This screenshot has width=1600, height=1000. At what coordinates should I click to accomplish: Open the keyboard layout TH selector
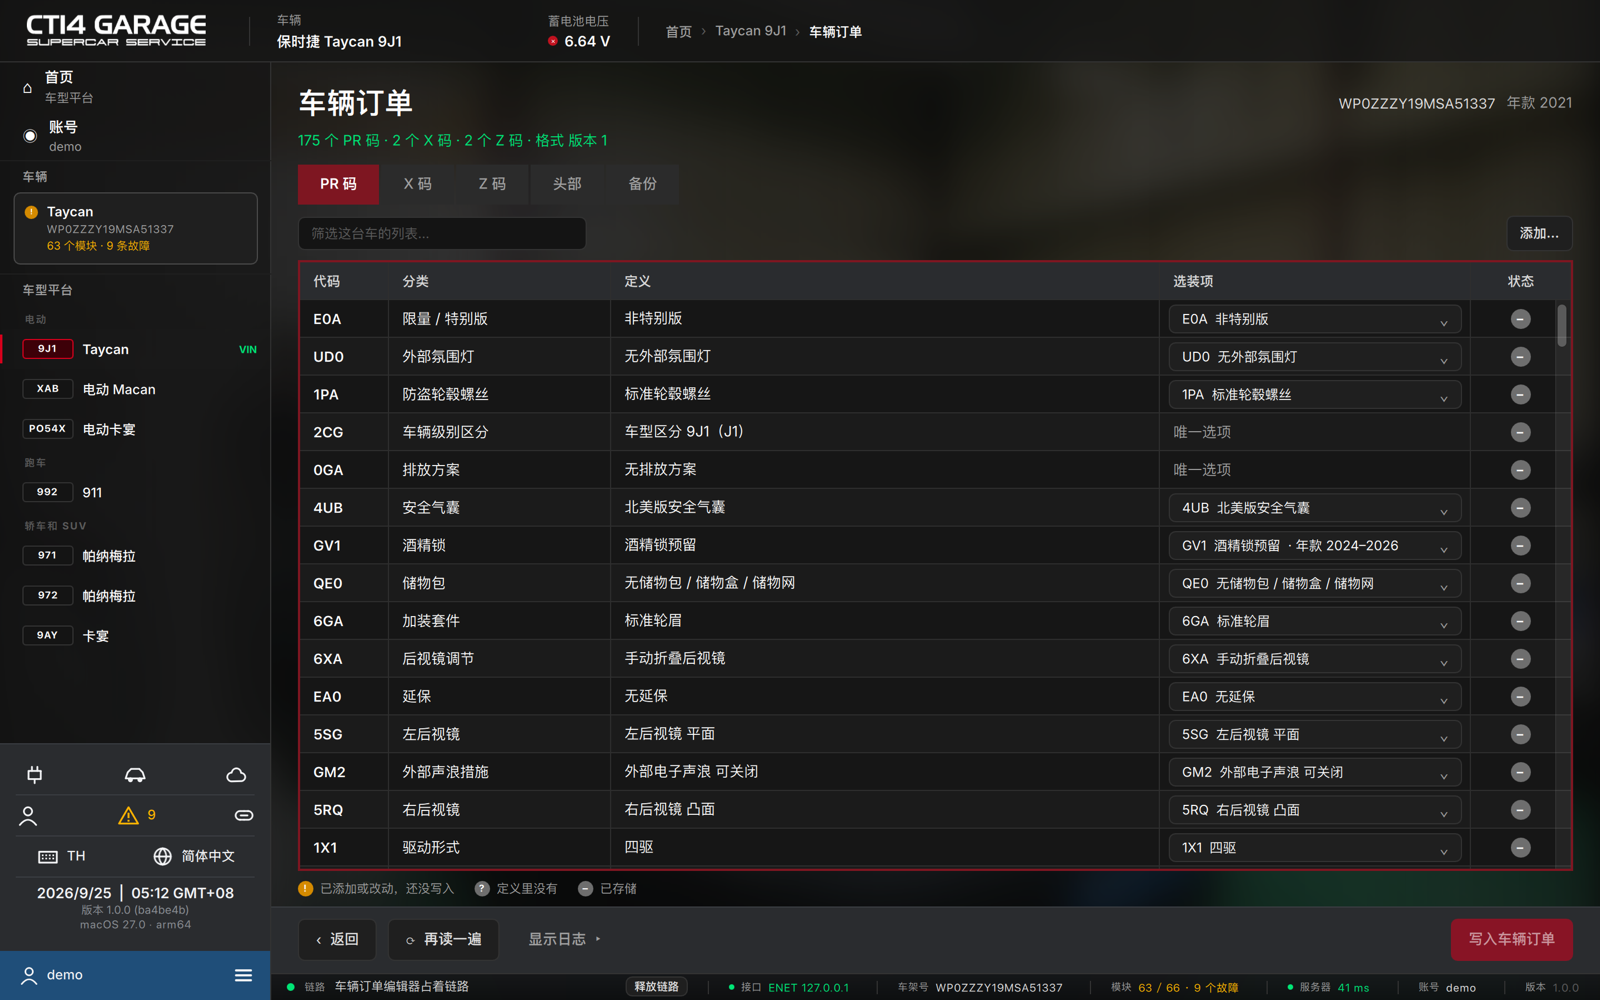(62, 857)
